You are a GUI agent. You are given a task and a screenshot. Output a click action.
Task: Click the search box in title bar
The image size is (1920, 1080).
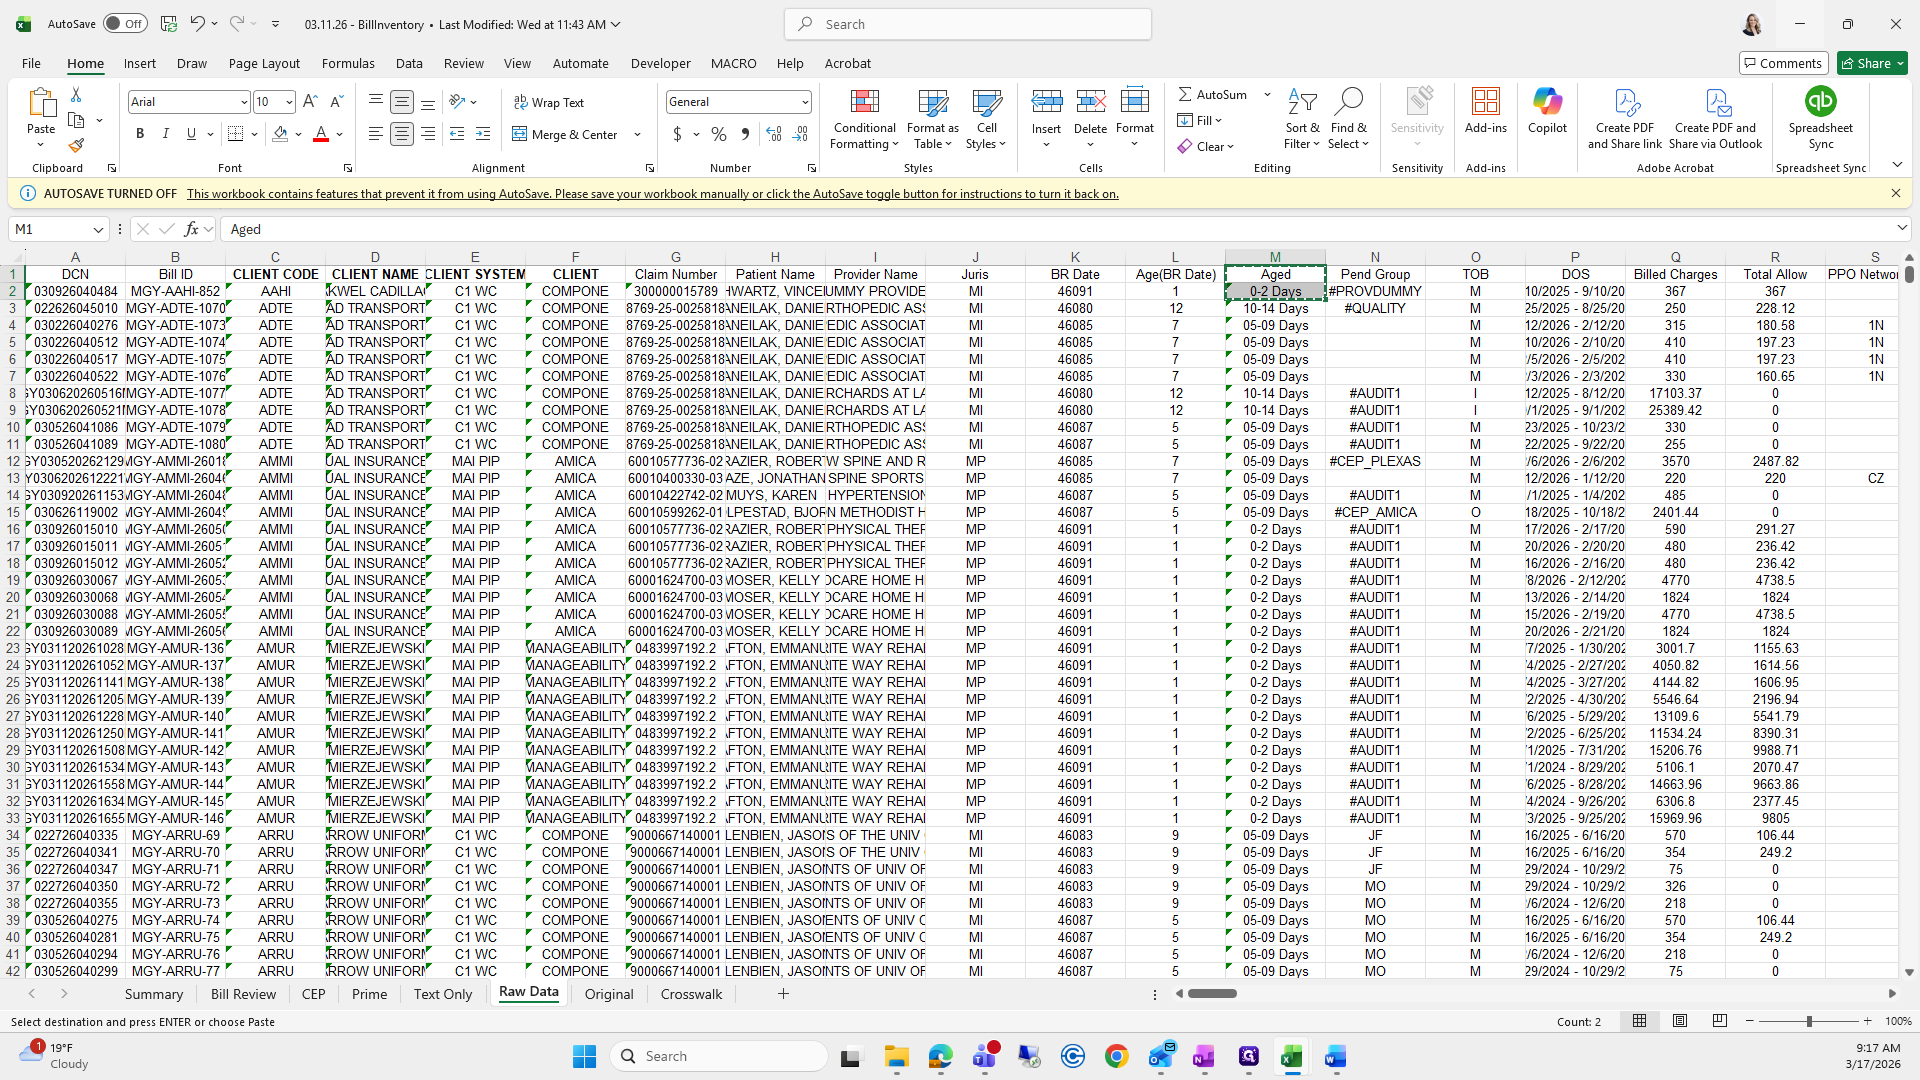[x=968, y=24]
